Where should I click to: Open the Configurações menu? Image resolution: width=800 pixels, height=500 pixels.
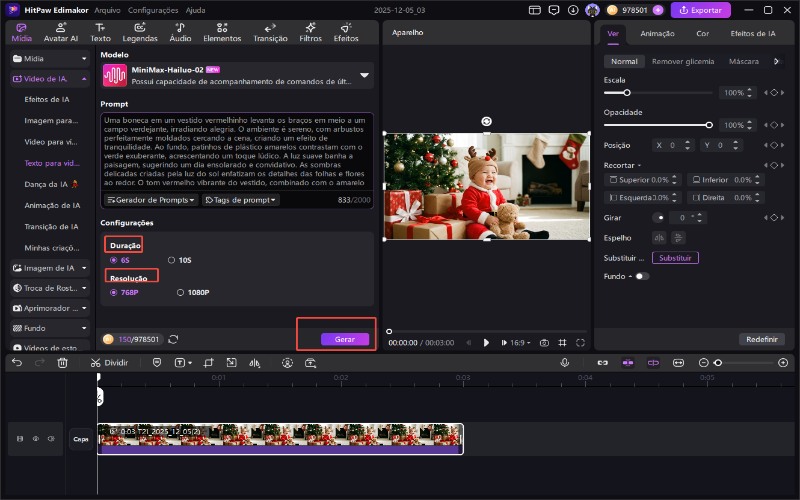(x=153, y=10)
